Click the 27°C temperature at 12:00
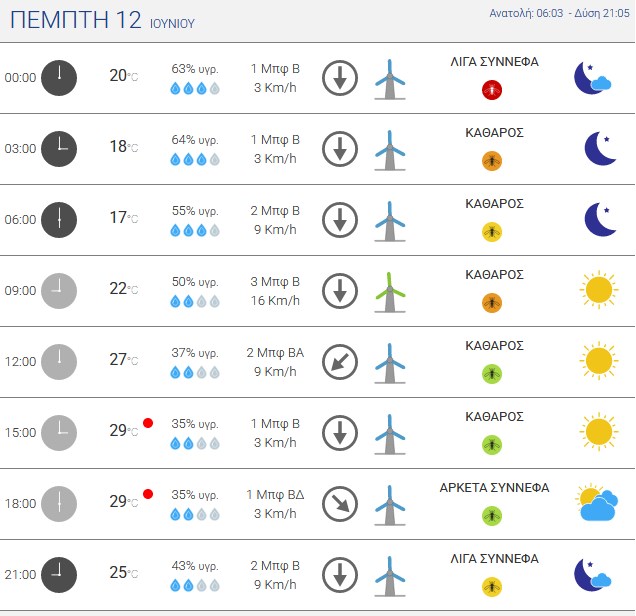636x616 pixels. pyautogui.click(x=124, y=360)
